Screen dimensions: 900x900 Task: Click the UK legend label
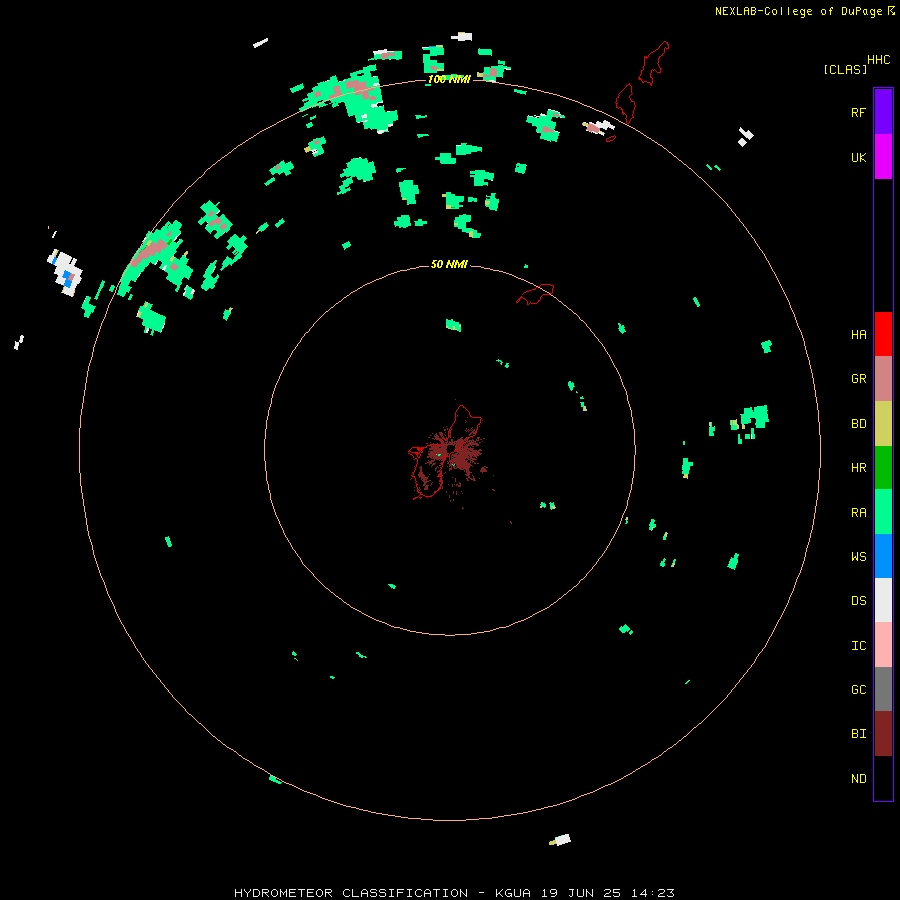tap(858, 157)
